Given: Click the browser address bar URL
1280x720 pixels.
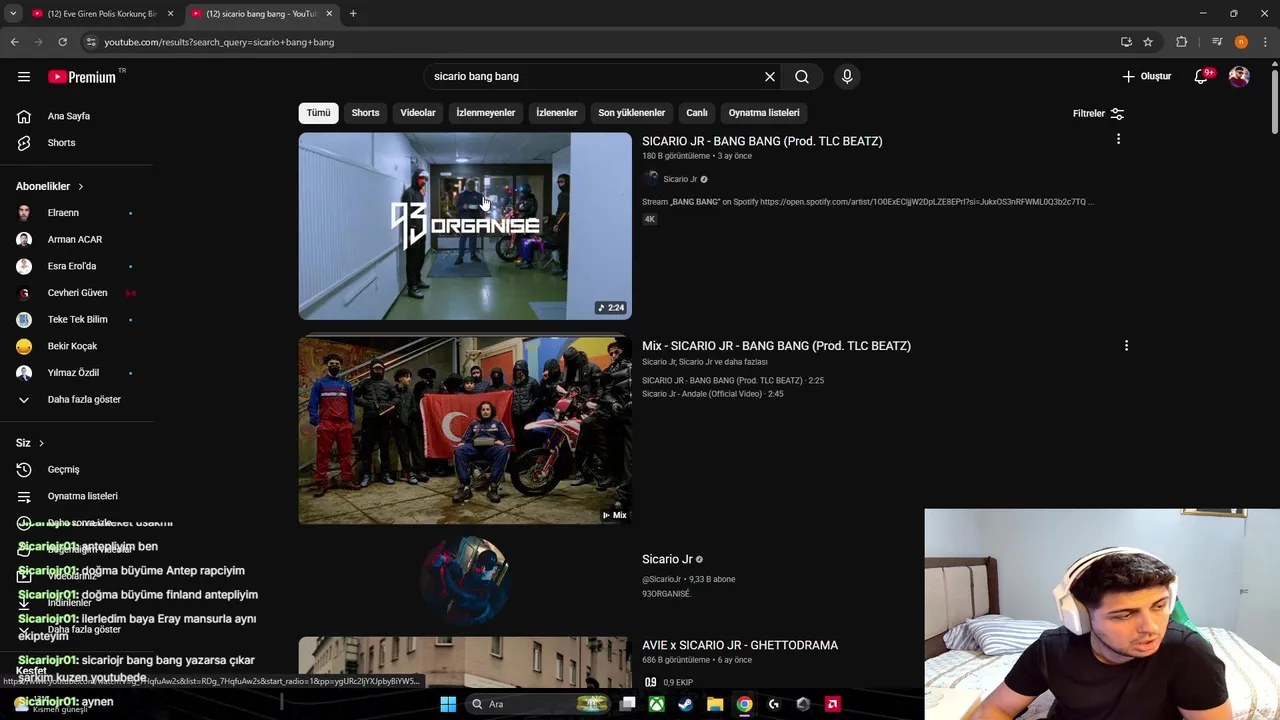Looking at the screenshot, I should 219,42.
